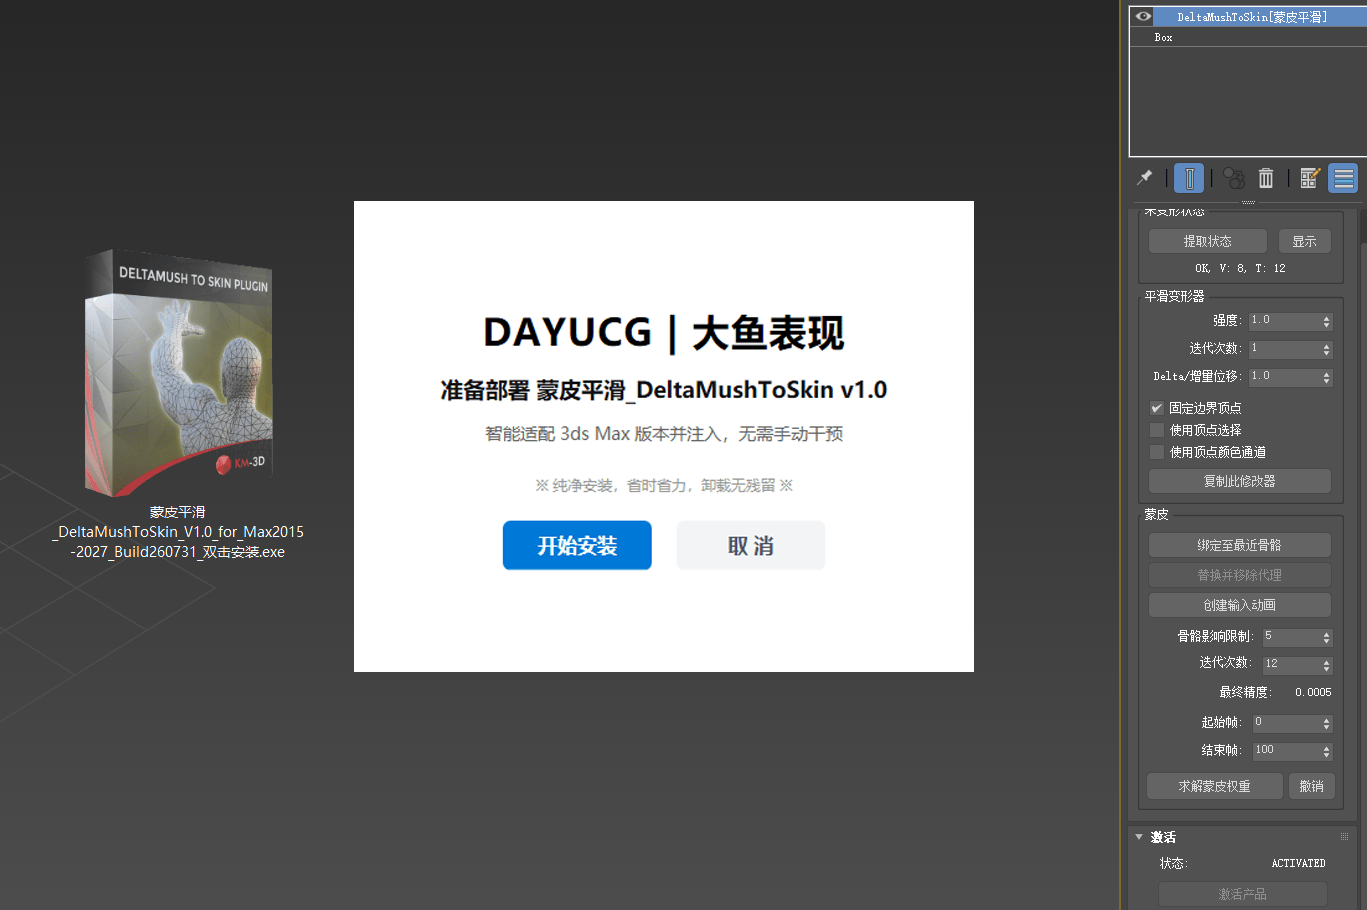Viewport: 1367px width, 910px height.
Task: Adjust the 骨骼影响限制 spinner arrows
Action: click(1327, 637)
